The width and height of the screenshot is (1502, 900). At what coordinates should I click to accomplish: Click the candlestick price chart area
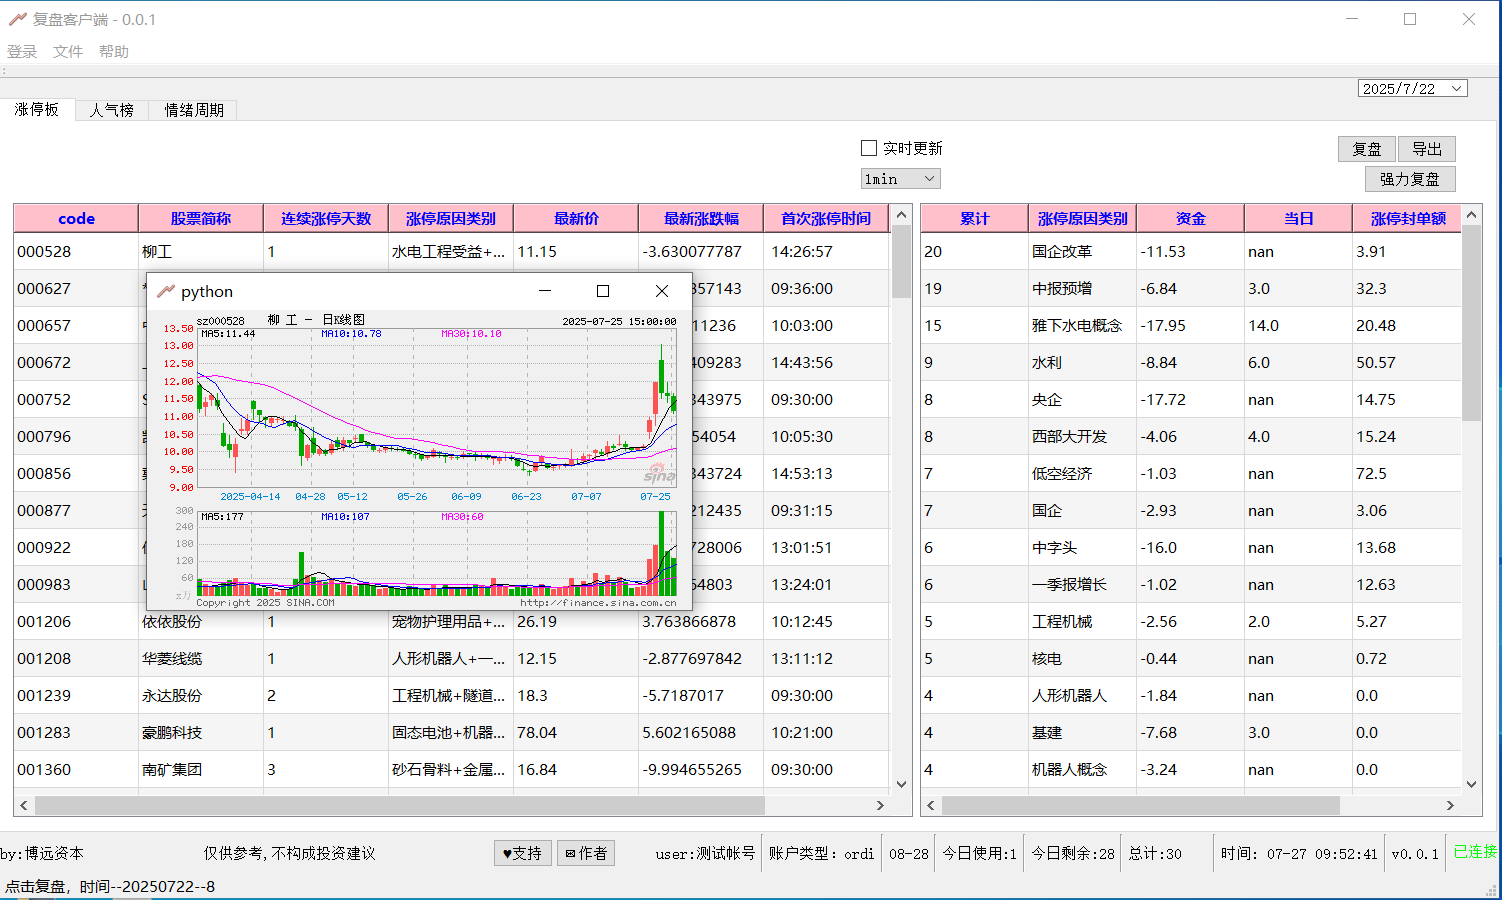[x=437, y=408]
